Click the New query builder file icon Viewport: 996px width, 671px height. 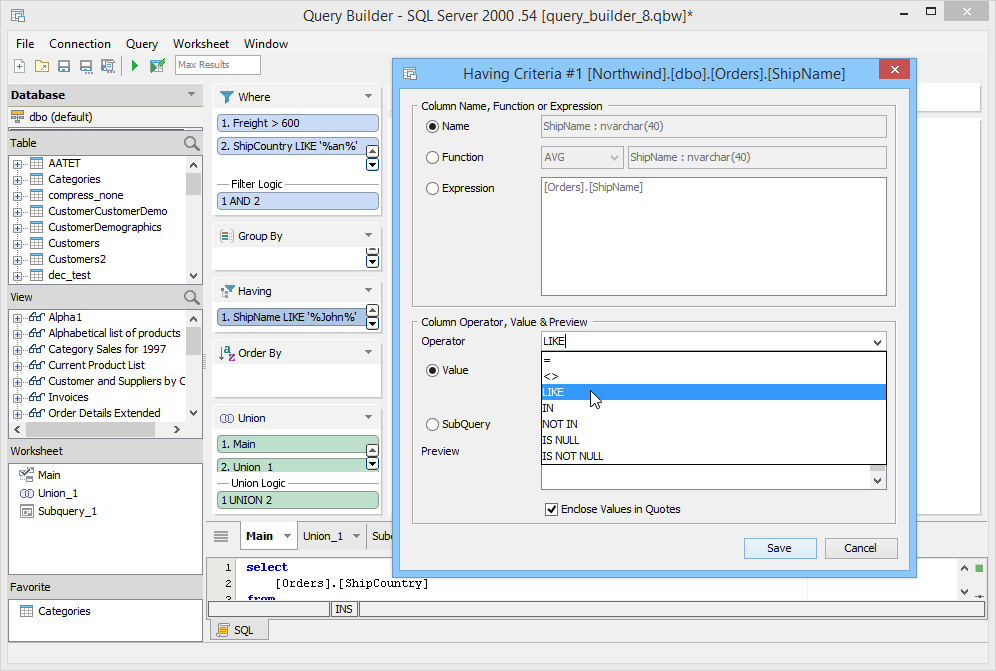click(x=20, y=65)
